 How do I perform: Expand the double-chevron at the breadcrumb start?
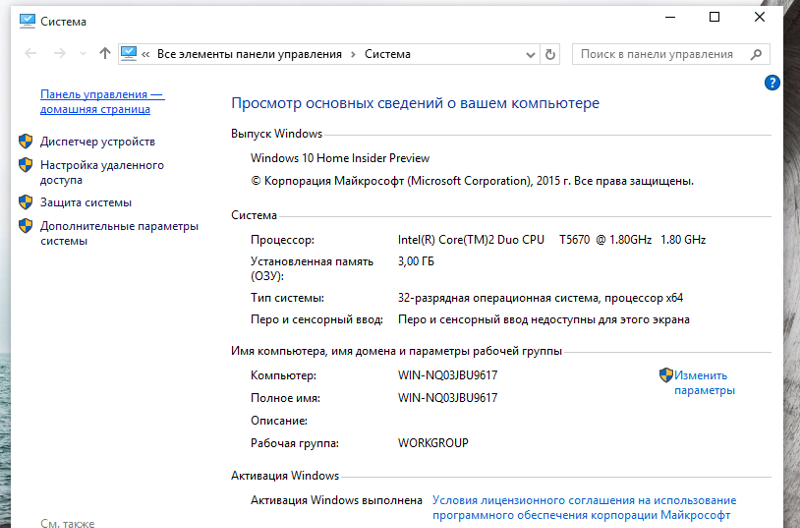coord(147,54)
